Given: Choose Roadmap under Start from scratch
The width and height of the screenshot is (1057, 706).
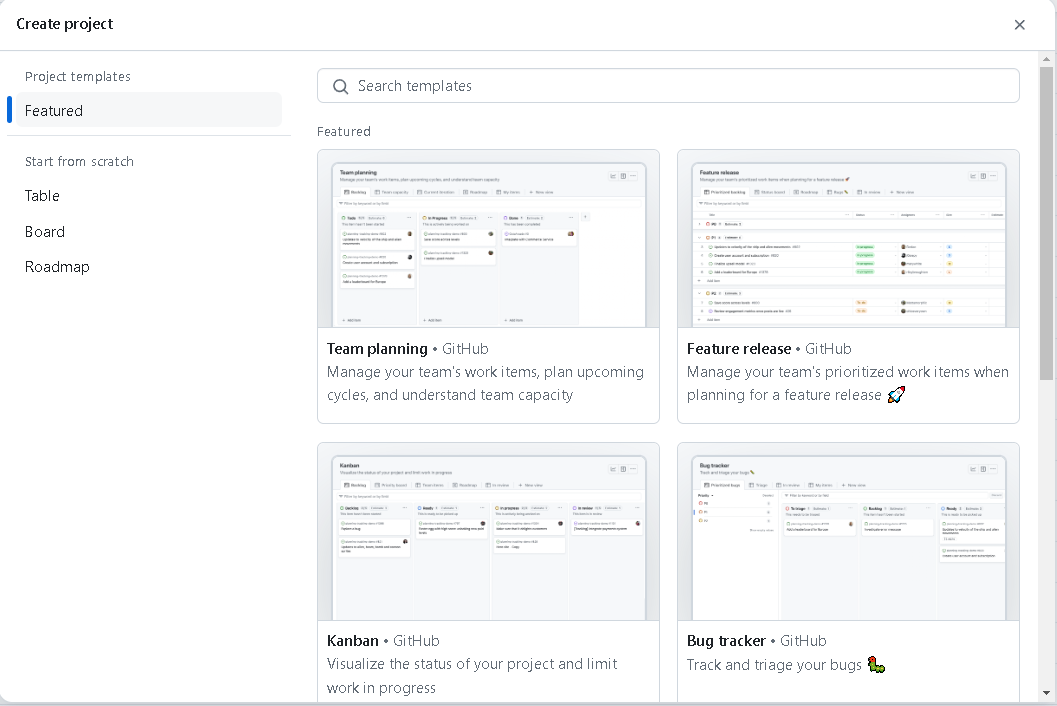Looking at the screenshot, I should 57,266.
